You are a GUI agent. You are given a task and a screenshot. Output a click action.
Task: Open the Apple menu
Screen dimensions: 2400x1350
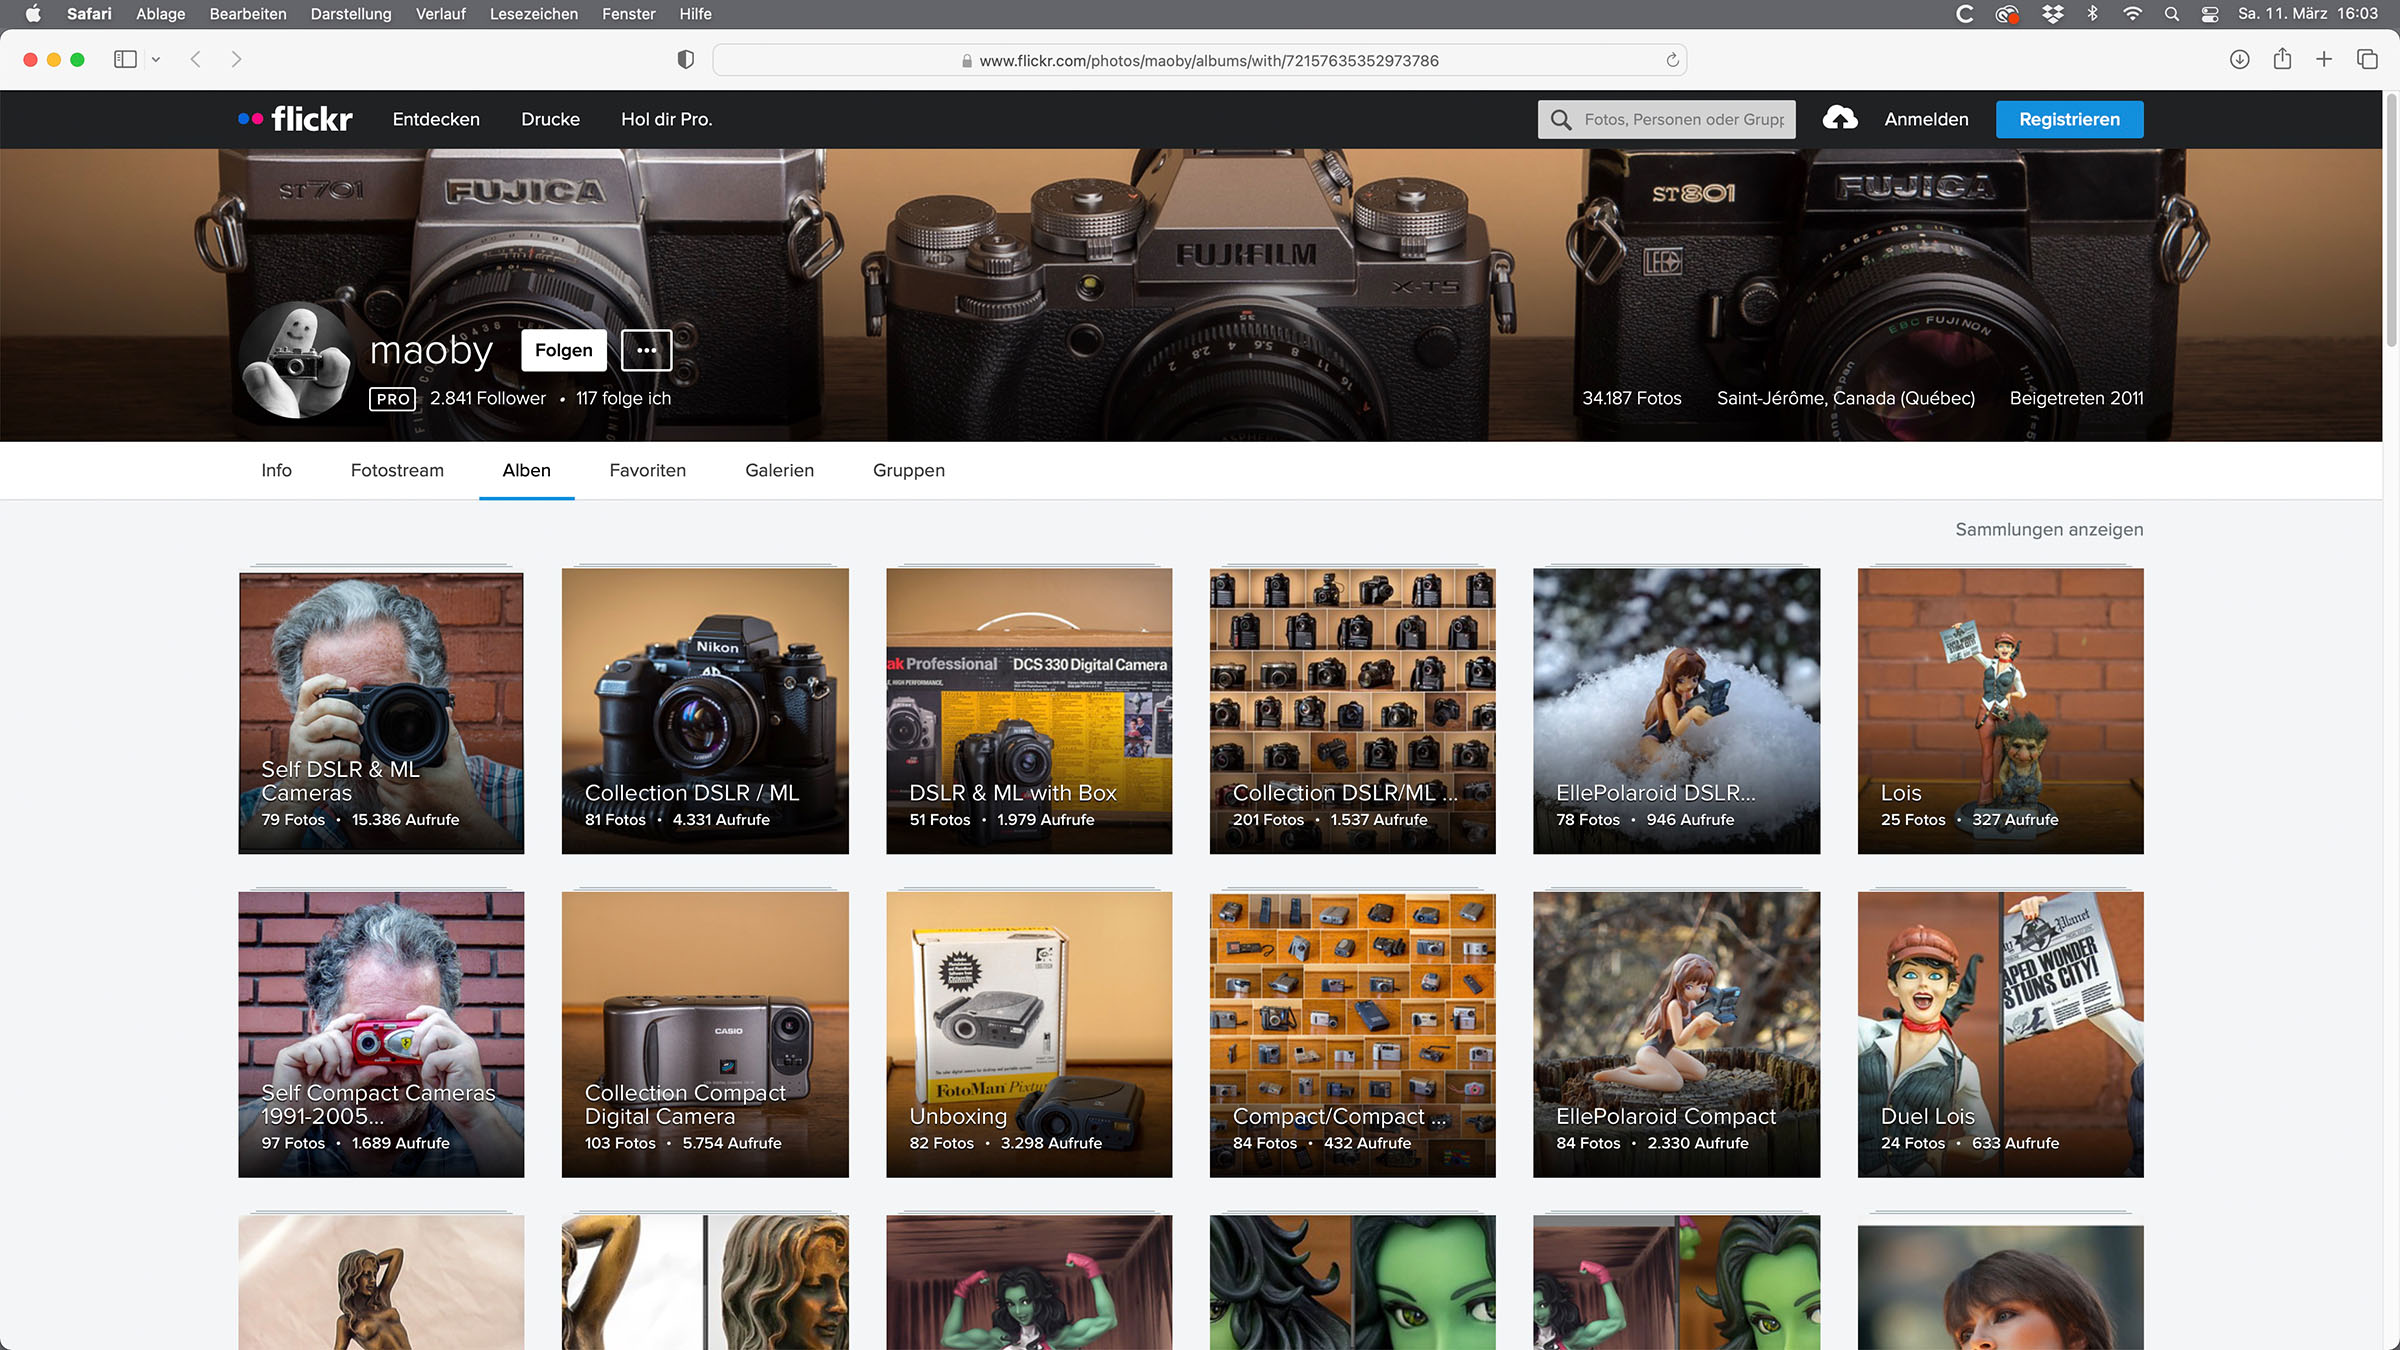coord(33,14)
